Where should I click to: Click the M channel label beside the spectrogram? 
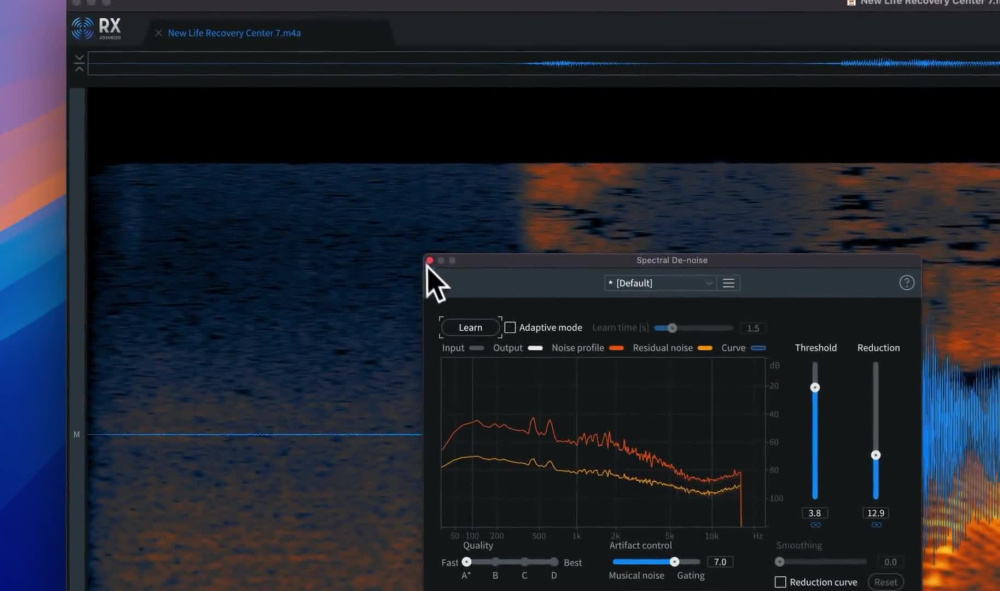point(77,435)
